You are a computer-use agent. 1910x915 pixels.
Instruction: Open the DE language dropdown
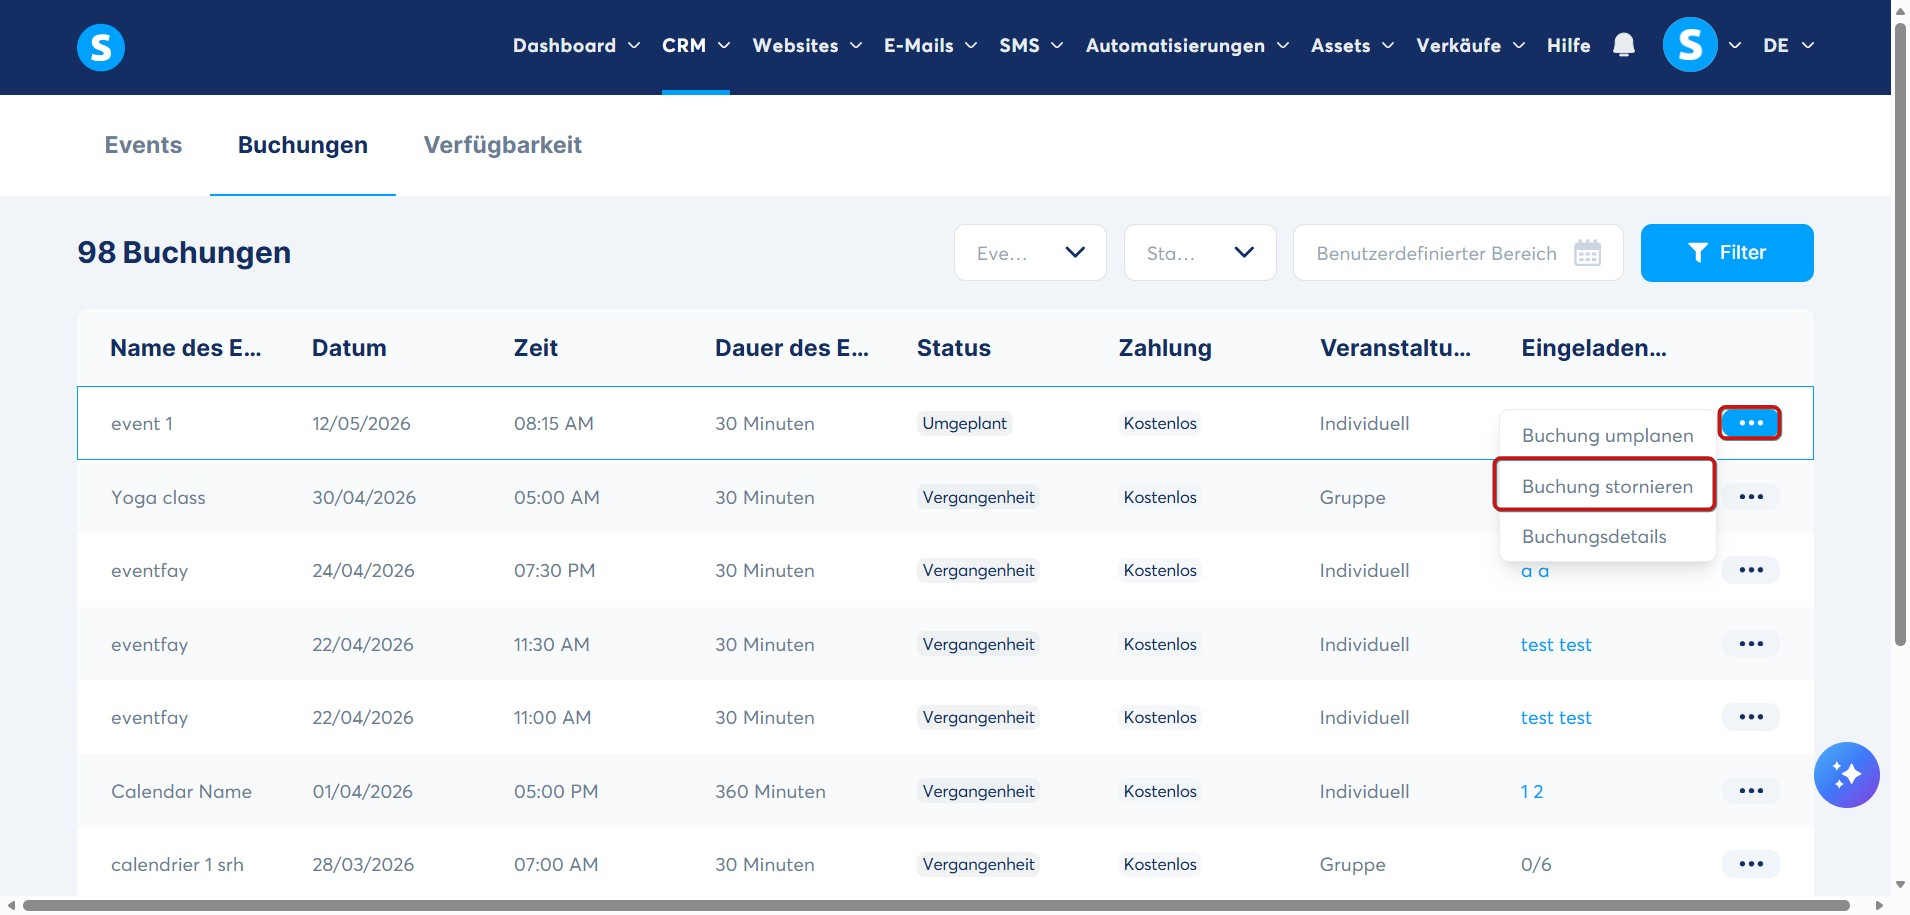pos(1788,45)
